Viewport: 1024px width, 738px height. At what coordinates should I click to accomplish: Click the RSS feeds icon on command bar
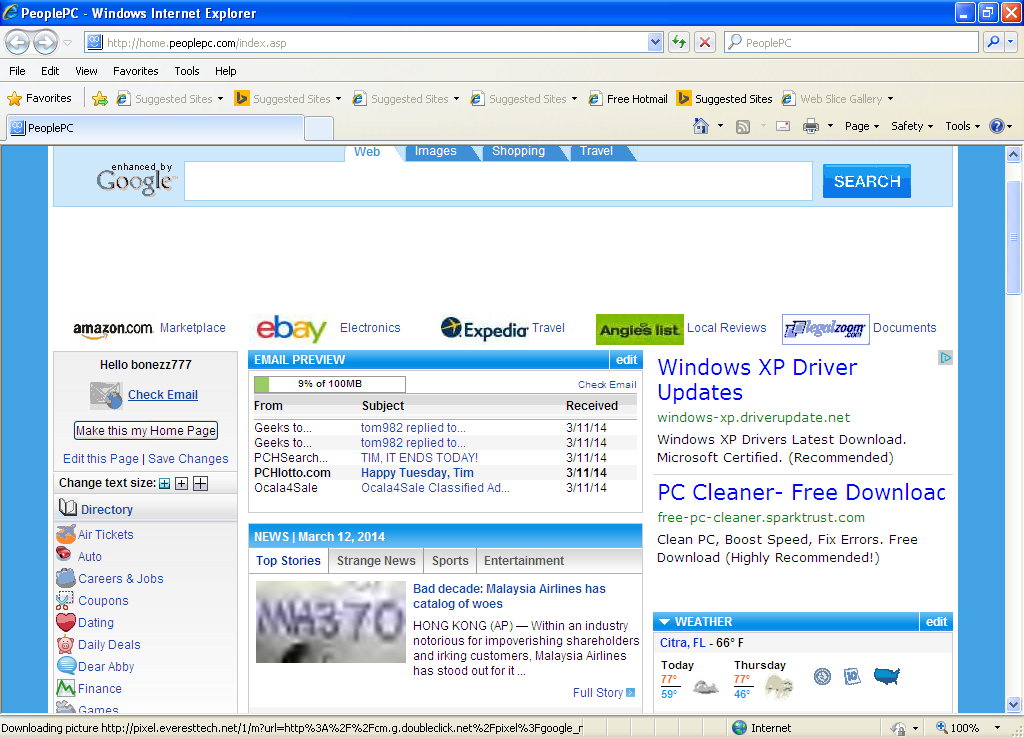tap(743, 127)
